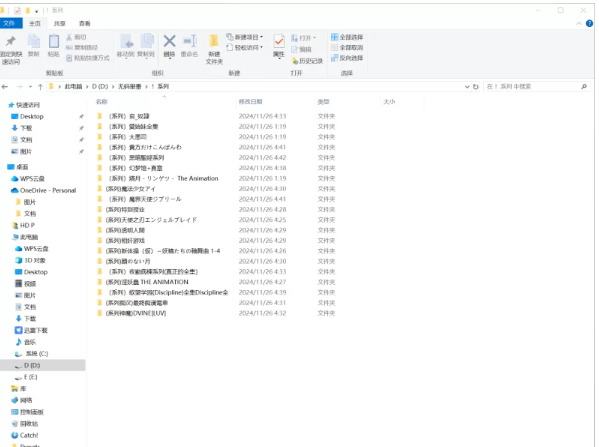Open 视频 folder in sidebar
The height and width of the screenshot is (447, 599).
pos(26,283)
